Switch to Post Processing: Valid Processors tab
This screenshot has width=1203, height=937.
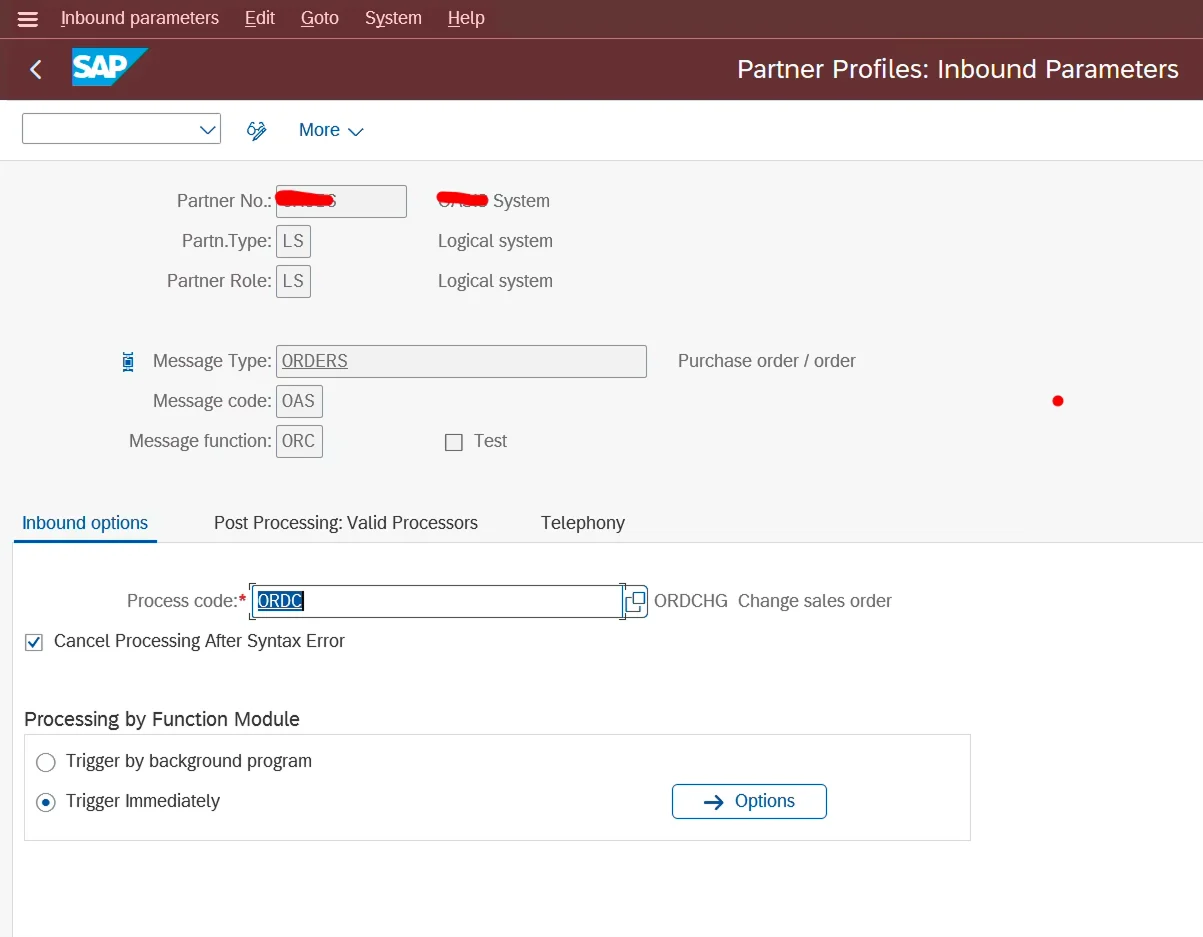(346, 523)
